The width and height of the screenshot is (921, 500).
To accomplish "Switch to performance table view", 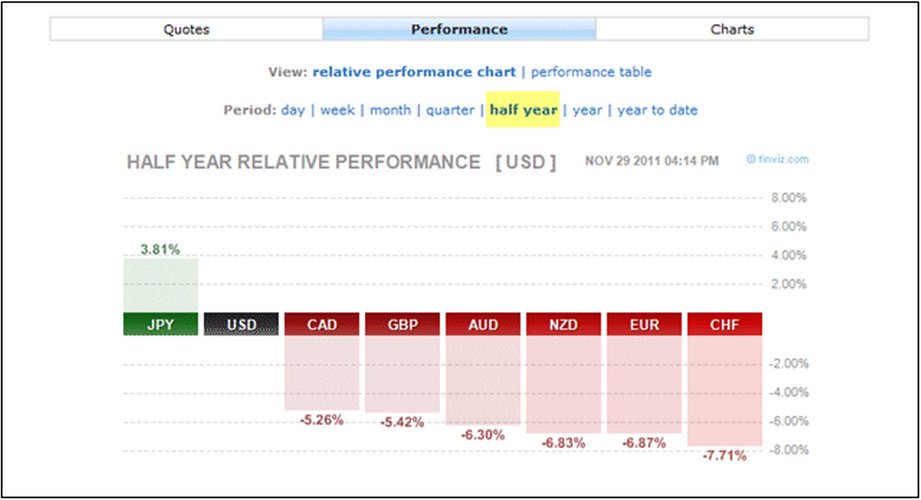I will [x=591, y=72].
